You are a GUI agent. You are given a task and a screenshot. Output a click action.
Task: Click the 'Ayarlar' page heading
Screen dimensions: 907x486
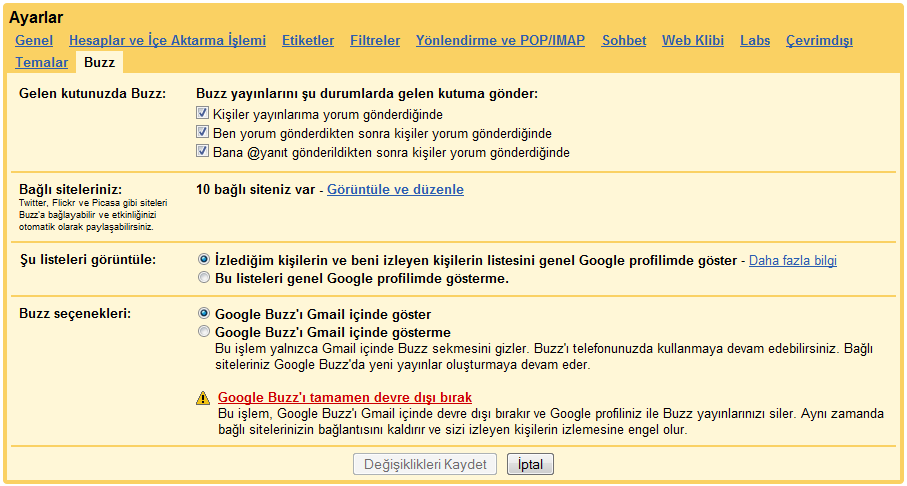click(36, 18)
